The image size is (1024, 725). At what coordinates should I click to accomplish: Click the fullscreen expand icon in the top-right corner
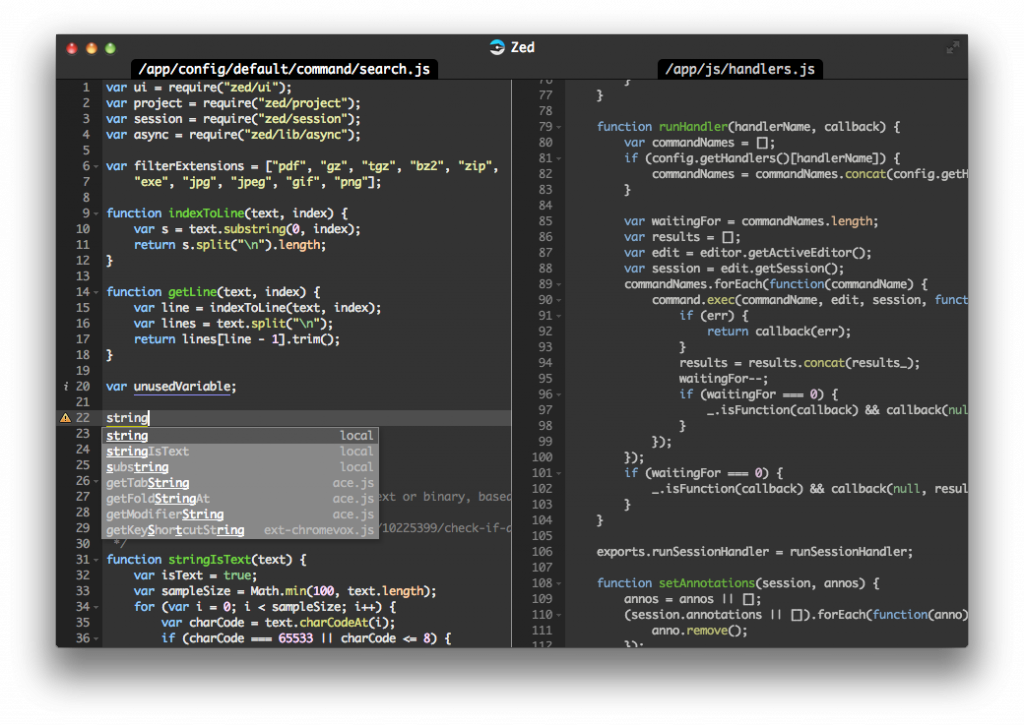point(952,47)
